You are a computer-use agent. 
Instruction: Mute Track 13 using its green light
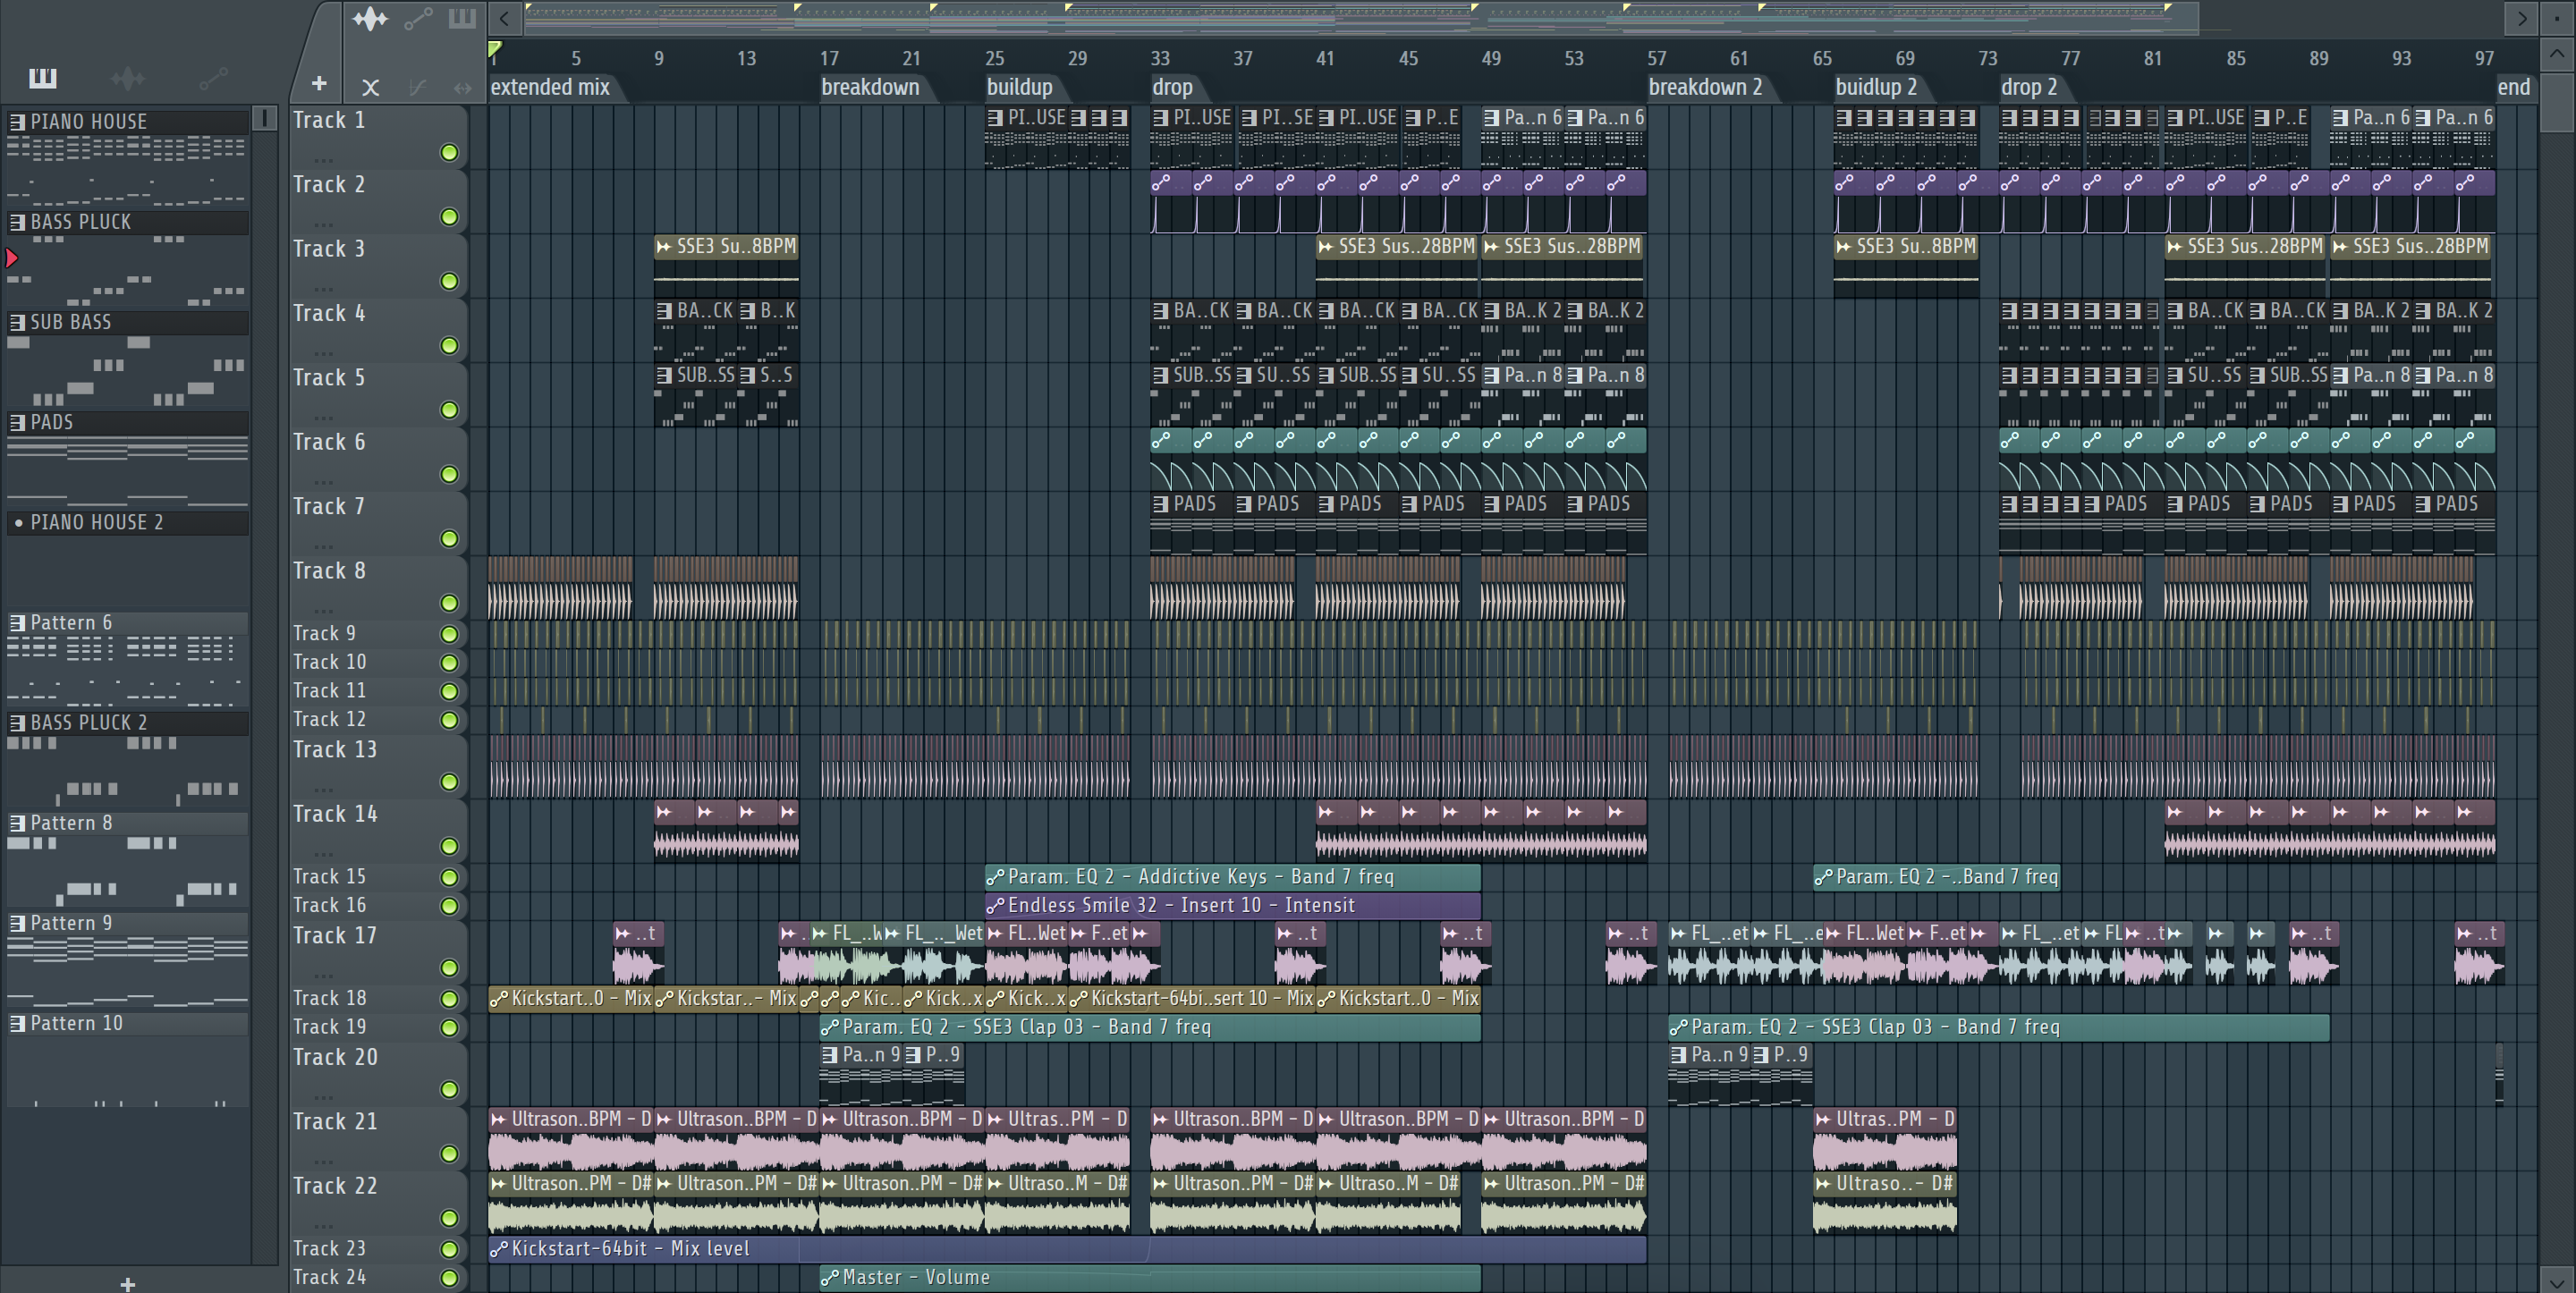pos(449,782)
